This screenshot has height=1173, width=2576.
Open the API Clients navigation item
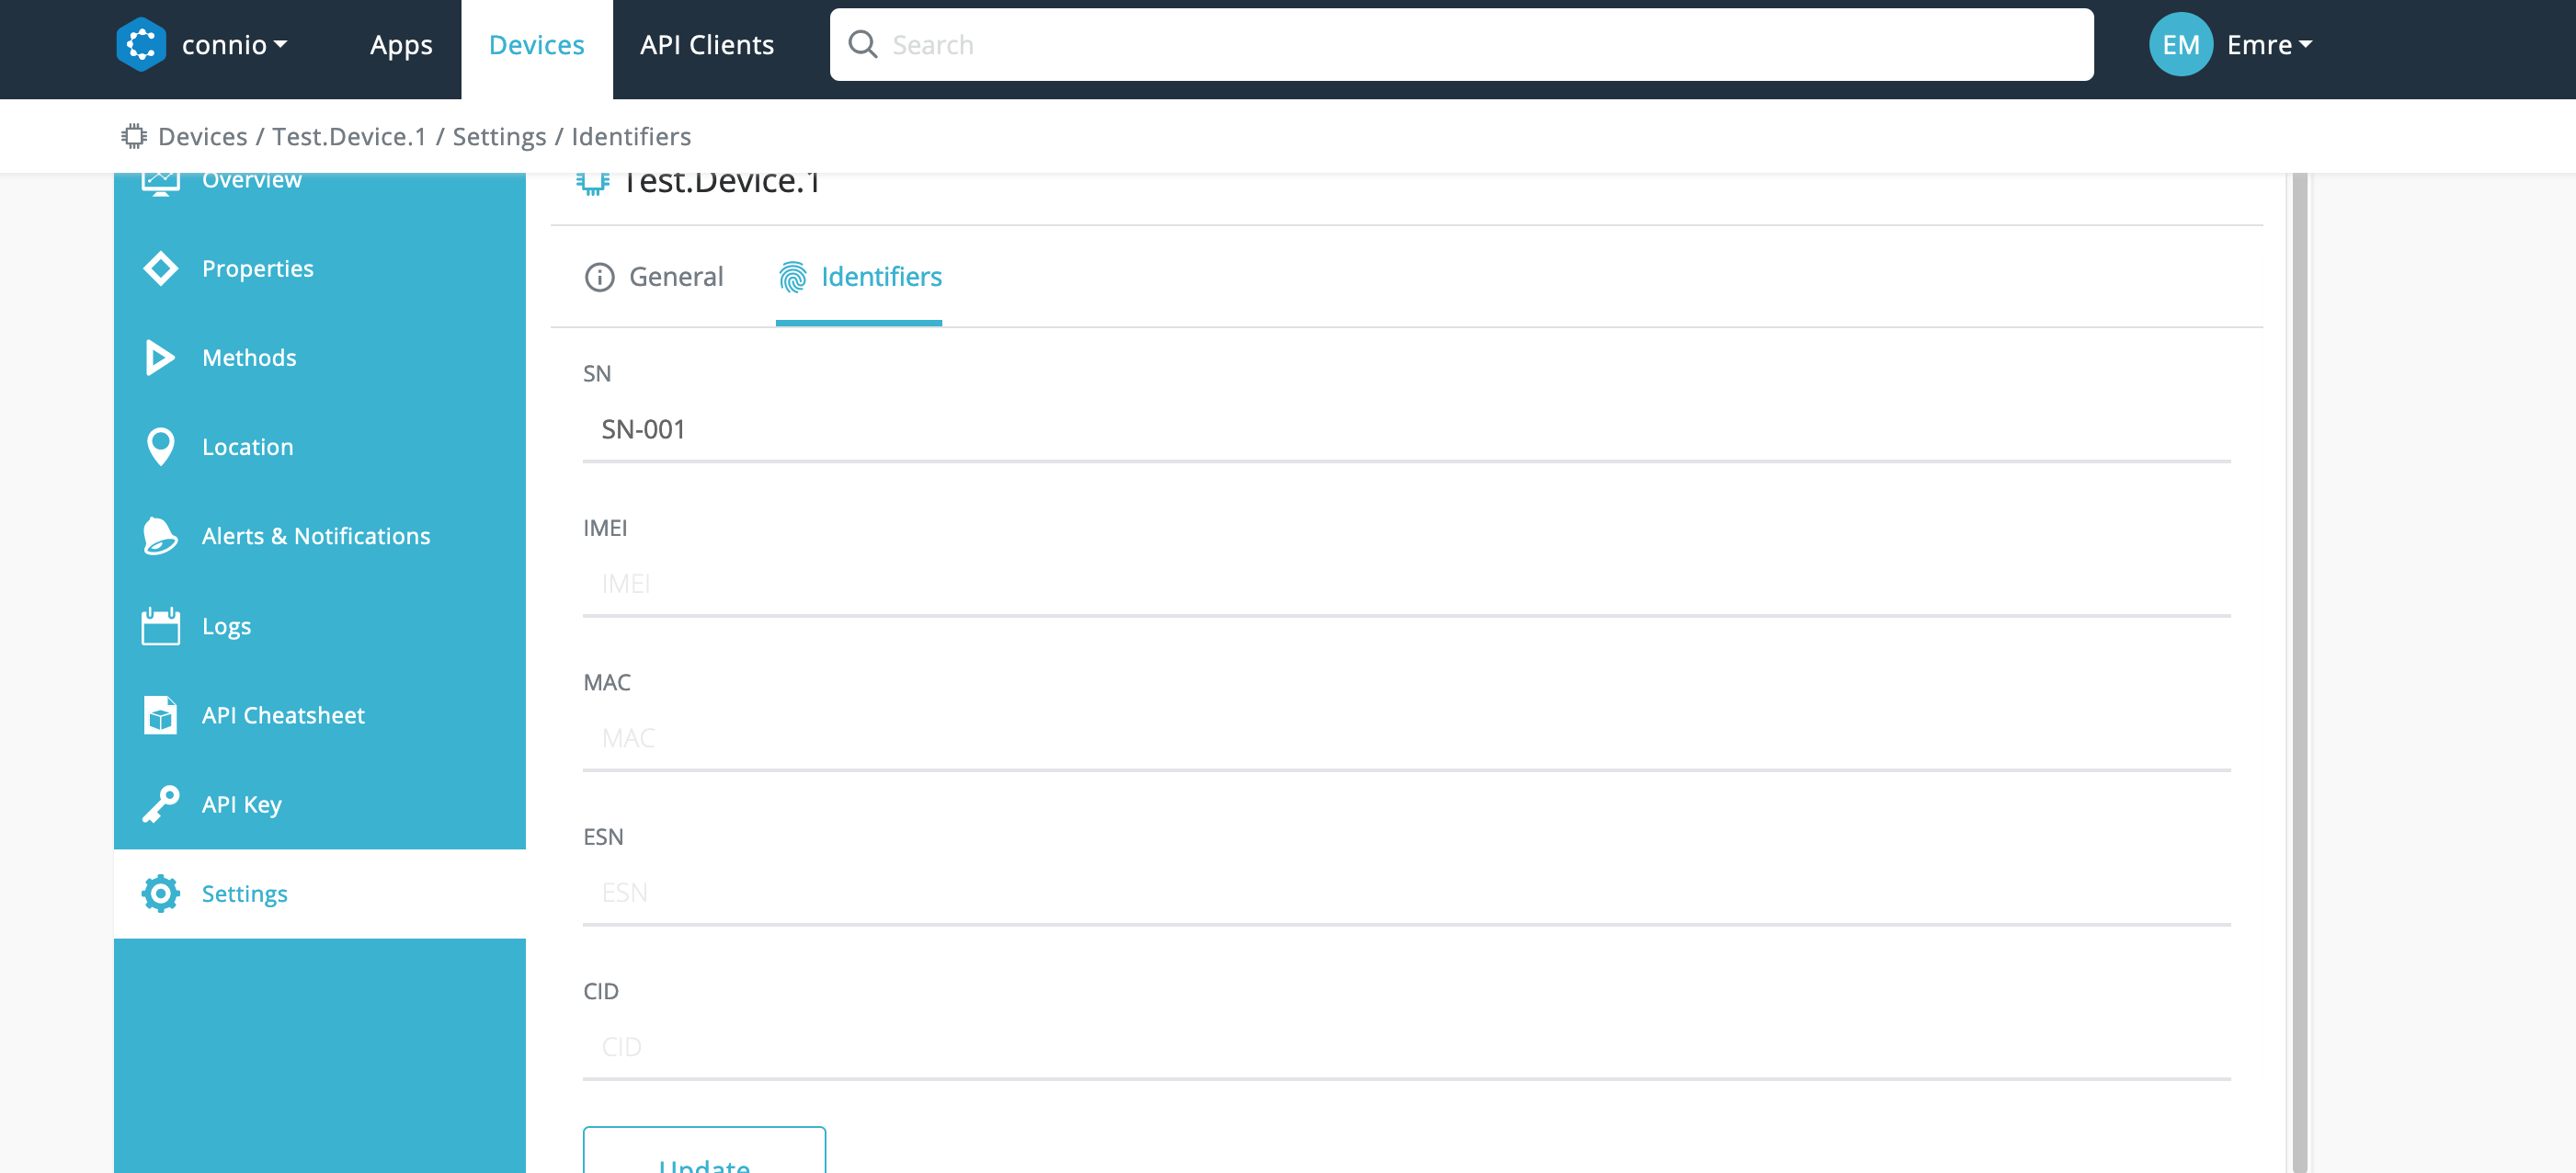(x=707, y=45)
